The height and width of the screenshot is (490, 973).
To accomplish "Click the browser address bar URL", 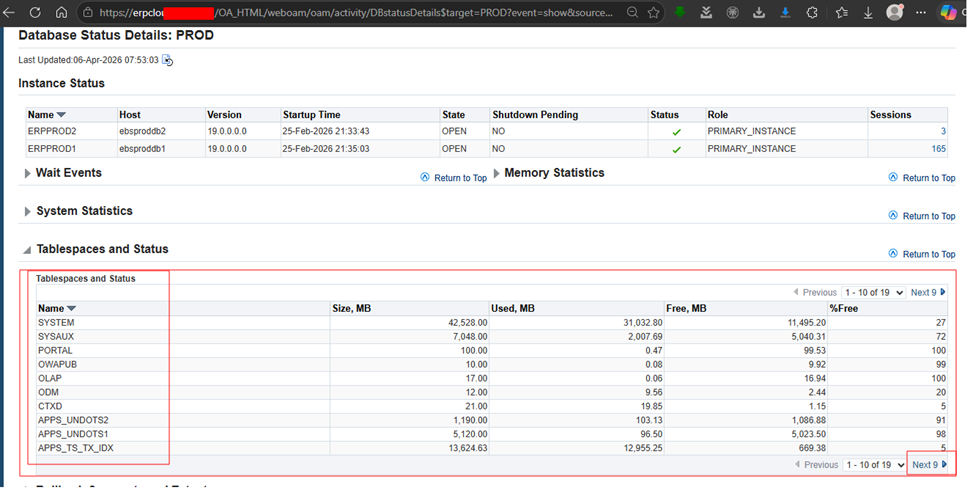I will pyautogui.click(x=350, y=13).
